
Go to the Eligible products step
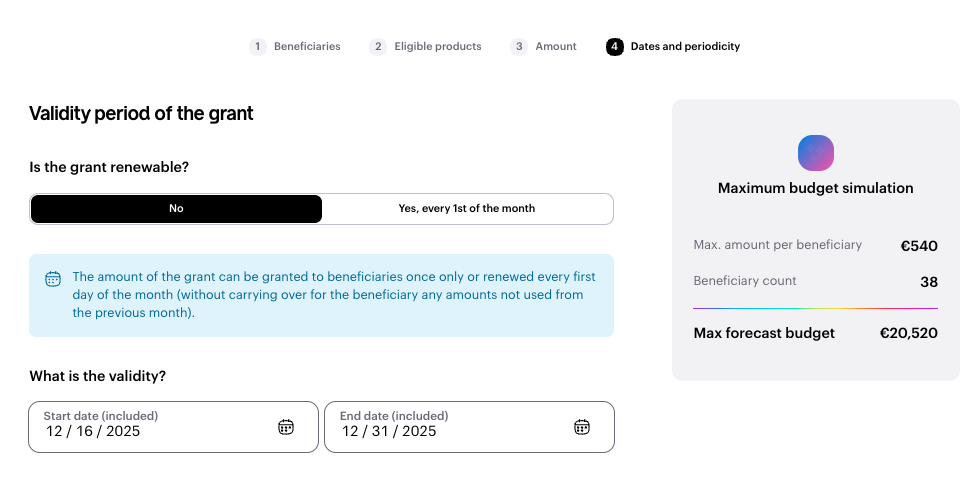437,46
